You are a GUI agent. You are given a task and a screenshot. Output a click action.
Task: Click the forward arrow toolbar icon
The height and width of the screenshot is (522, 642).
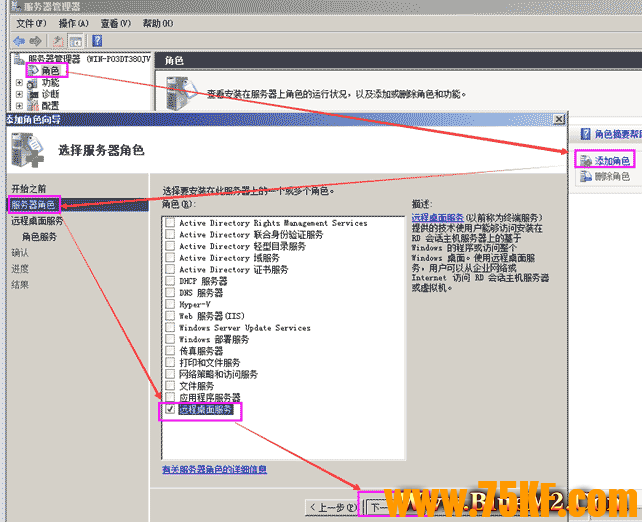pos(36,41)
